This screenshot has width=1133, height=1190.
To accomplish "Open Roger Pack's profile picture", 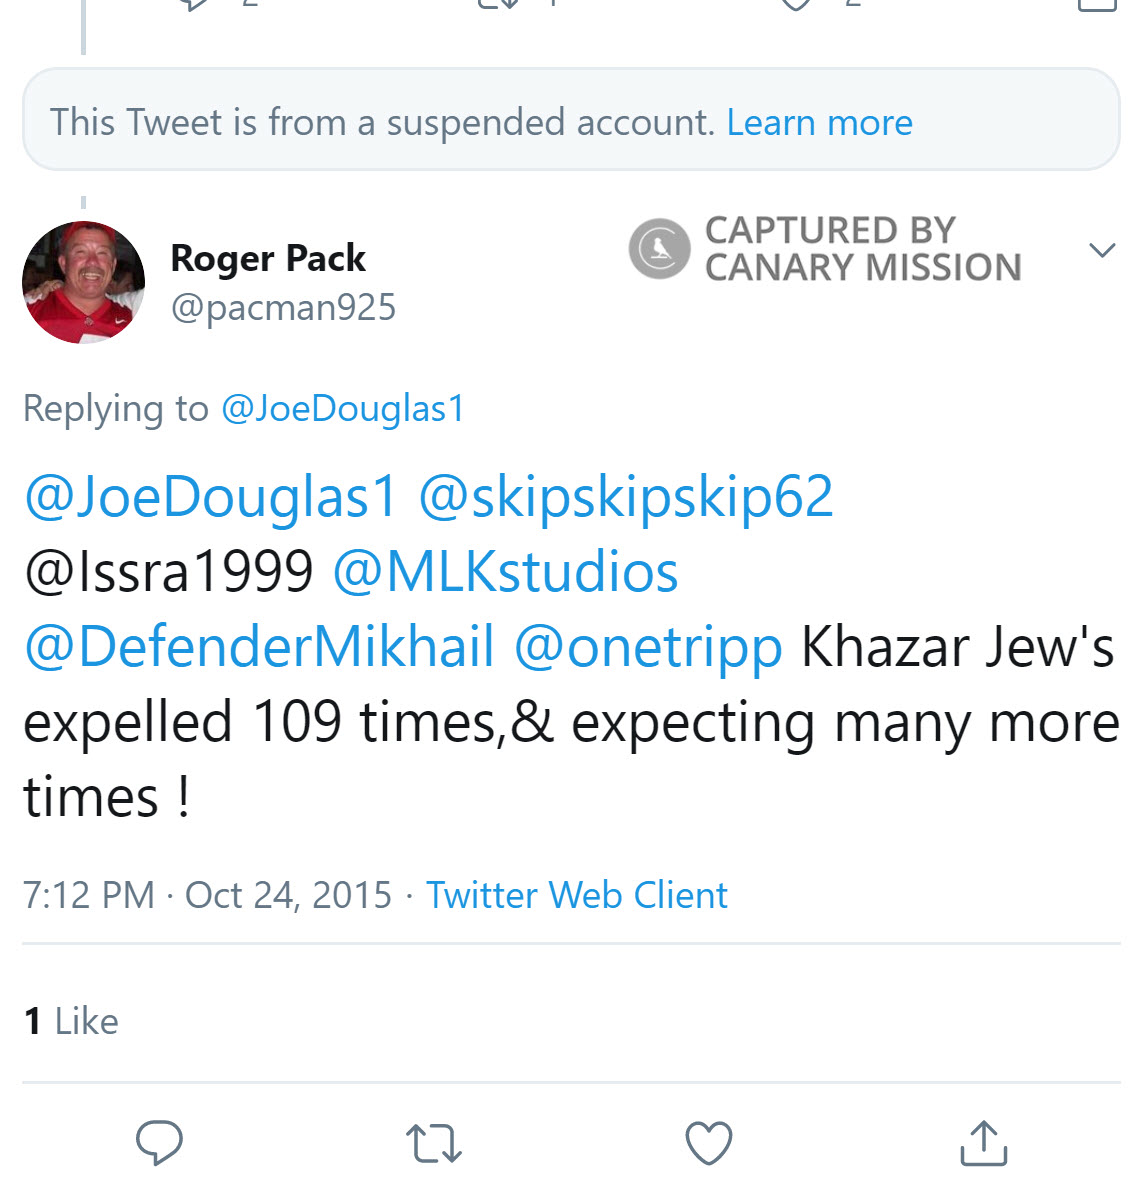I will tap(83, 282).
